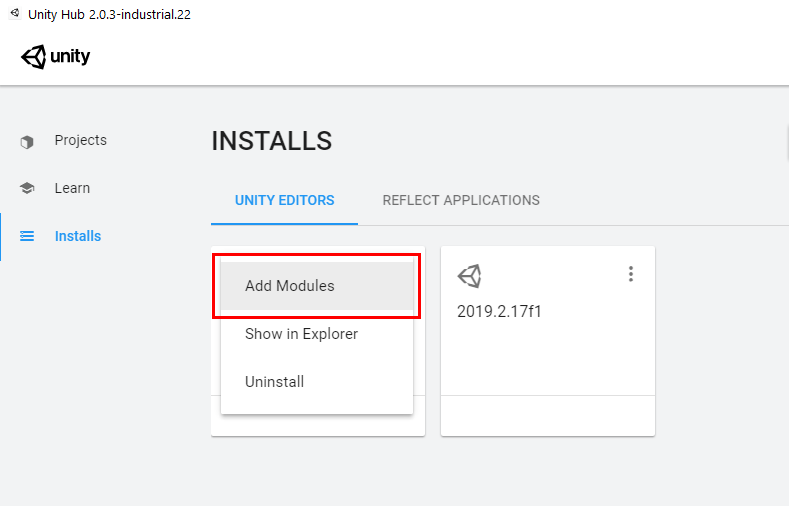Click the Unity icon on 2019.2.17f1 card
The width and height of the screenshot is (789, 506).
coord(469,276)
